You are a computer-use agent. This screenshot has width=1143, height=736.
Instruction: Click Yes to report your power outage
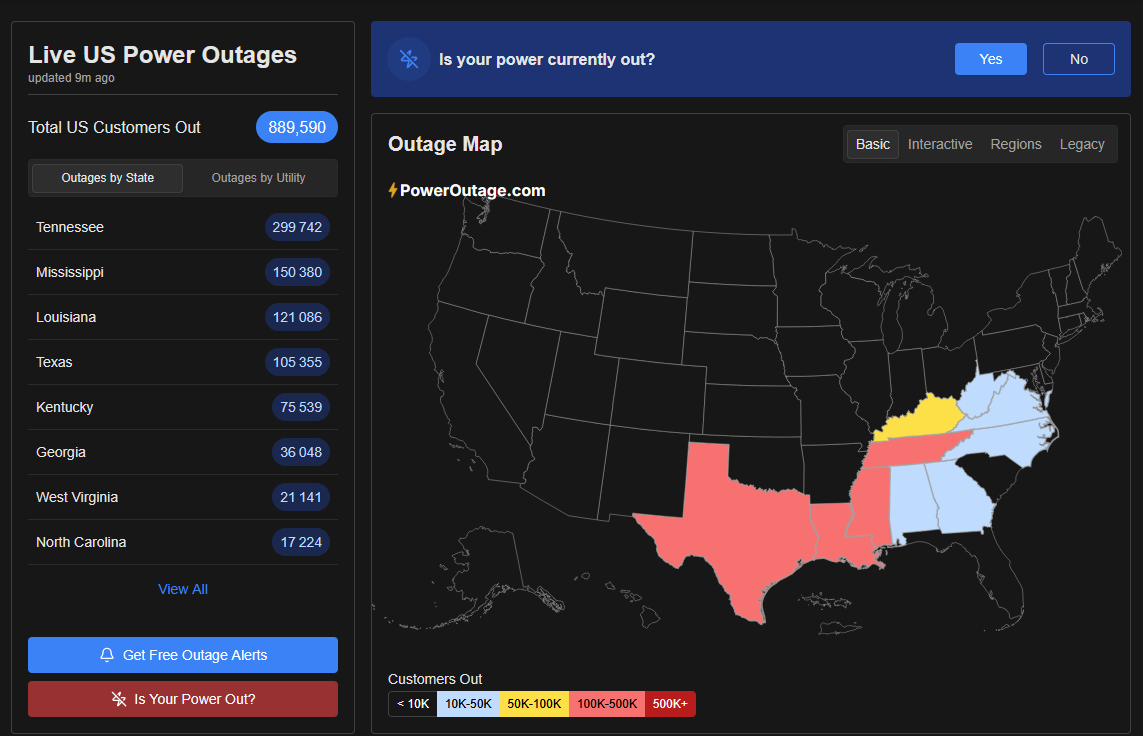click(990, 59)
